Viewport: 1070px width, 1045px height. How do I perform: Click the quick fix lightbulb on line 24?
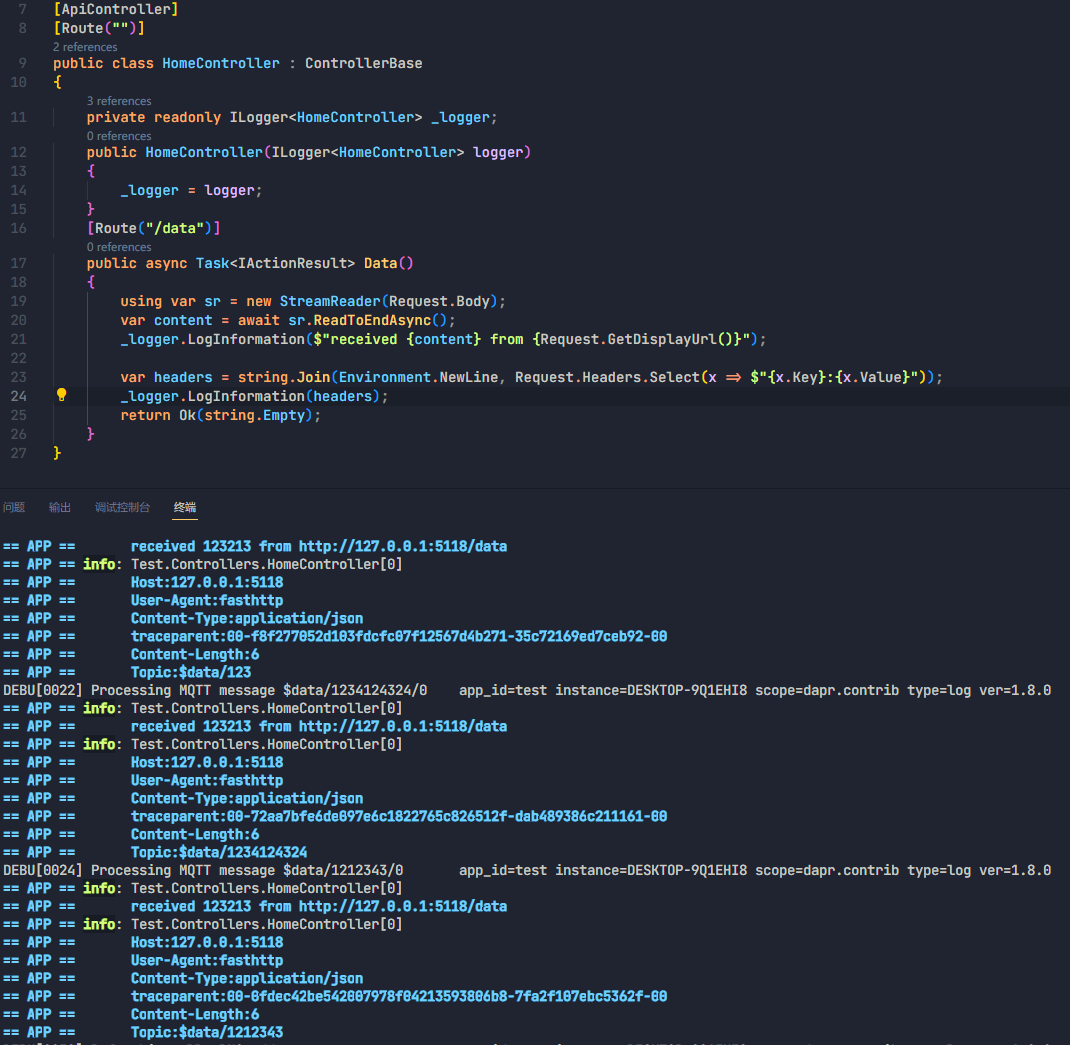[x=62, y=395]
